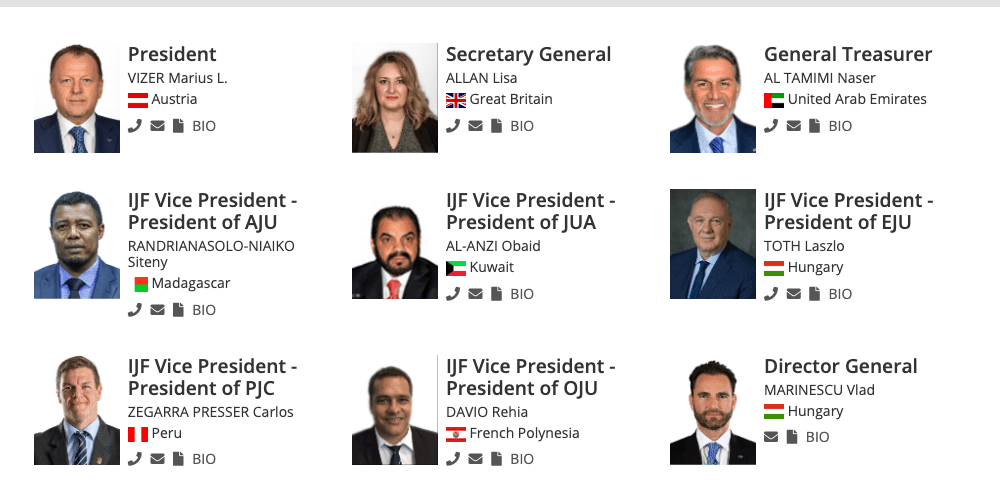The width and height of the screenshot is (1000, 497).
Task: Open BIO link for Madagascar's AJU president
Action: point(204,309)
